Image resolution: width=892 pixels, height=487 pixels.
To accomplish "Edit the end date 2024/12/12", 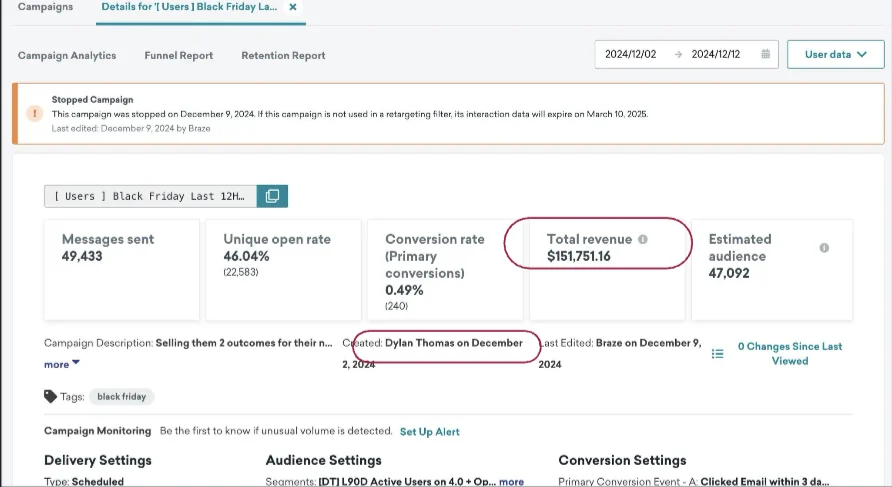I will (716, 54).
